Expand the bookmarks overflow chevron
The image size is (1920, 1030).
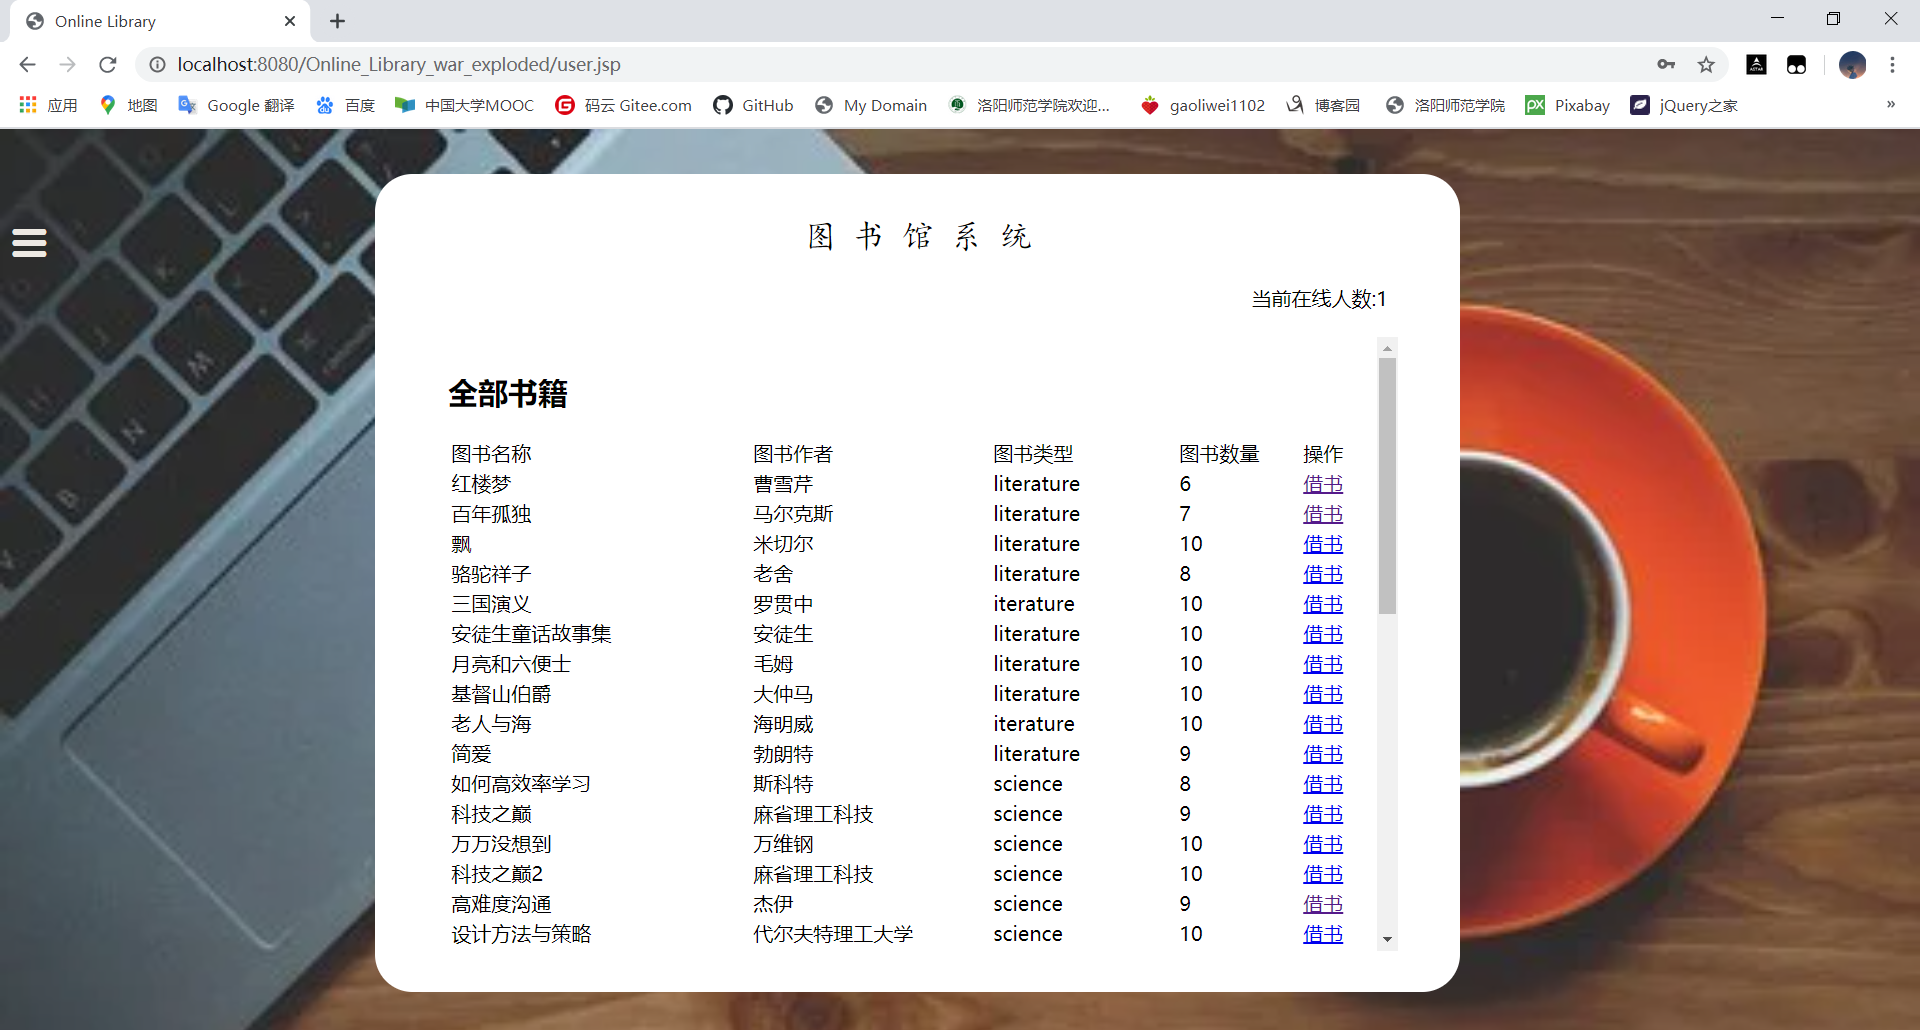pos(1890,105)
